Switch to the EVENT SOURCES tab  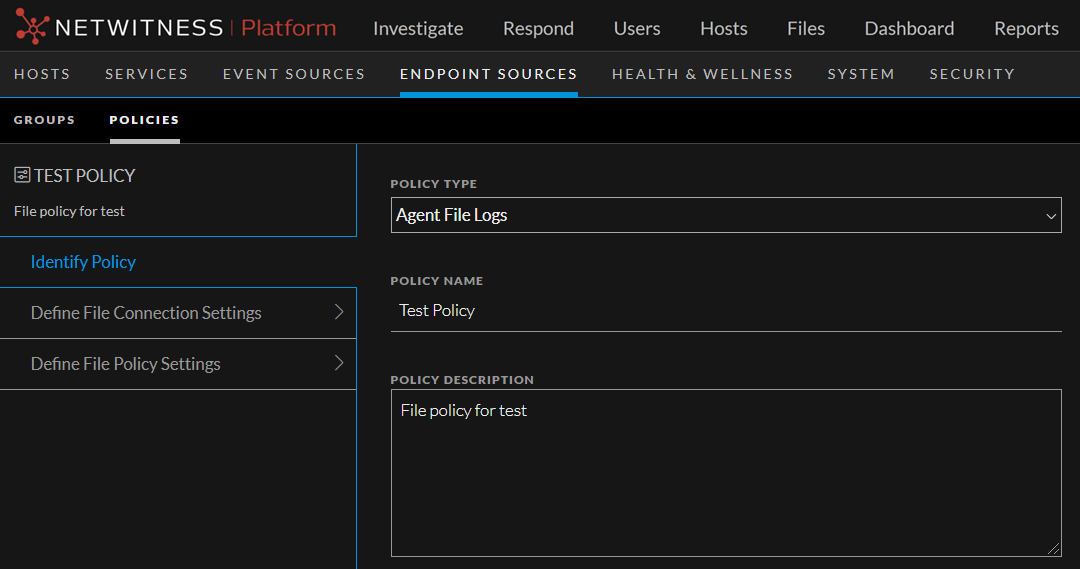click(293, 74)
